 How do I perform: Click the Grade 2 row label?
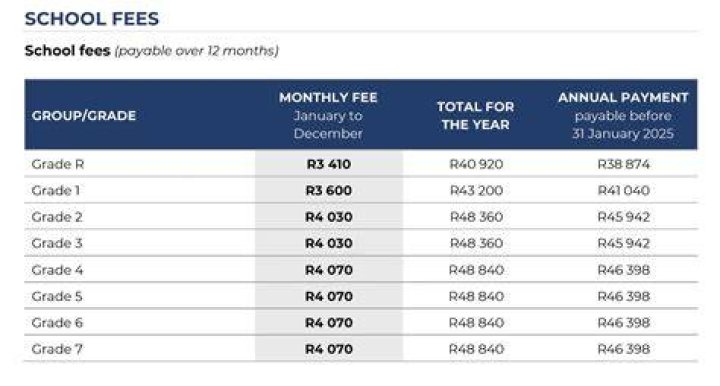[x=57, y=217]
